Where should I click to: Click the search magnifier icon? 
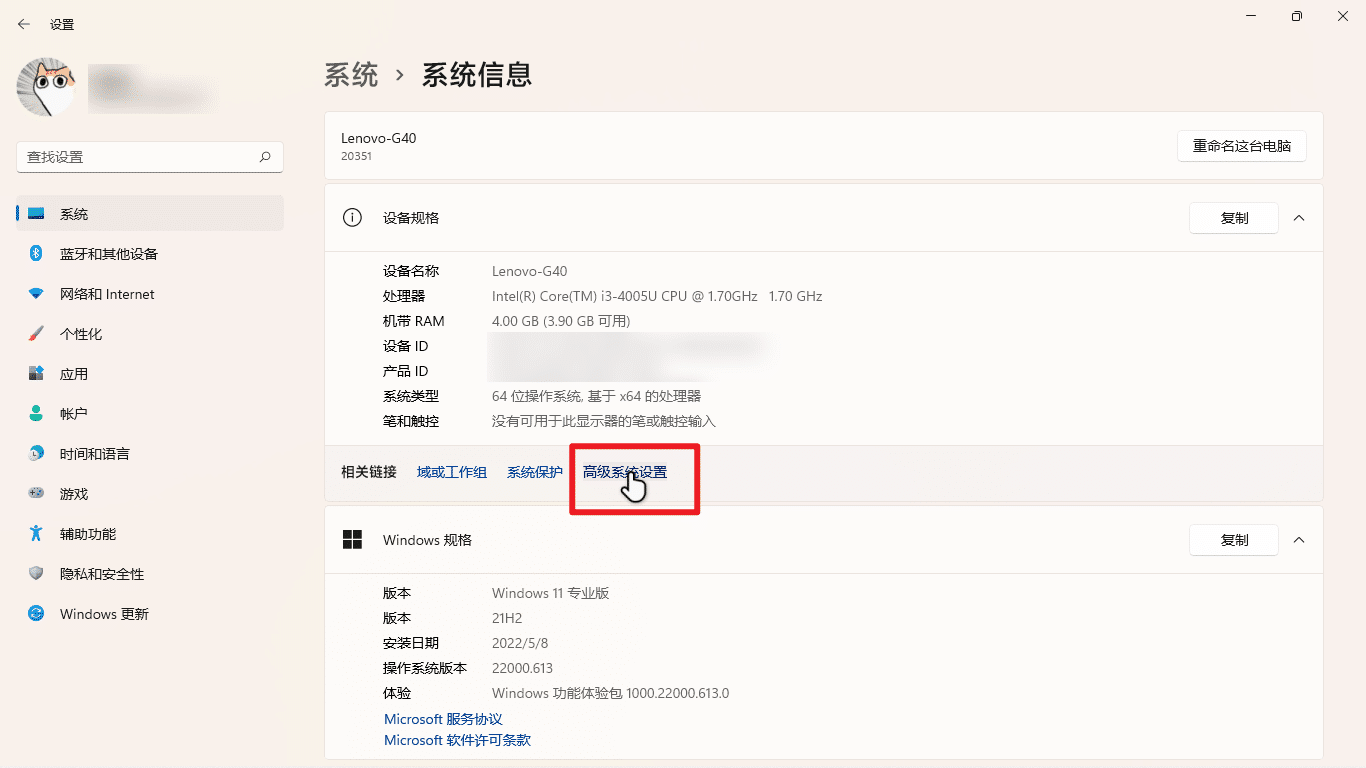265,157
